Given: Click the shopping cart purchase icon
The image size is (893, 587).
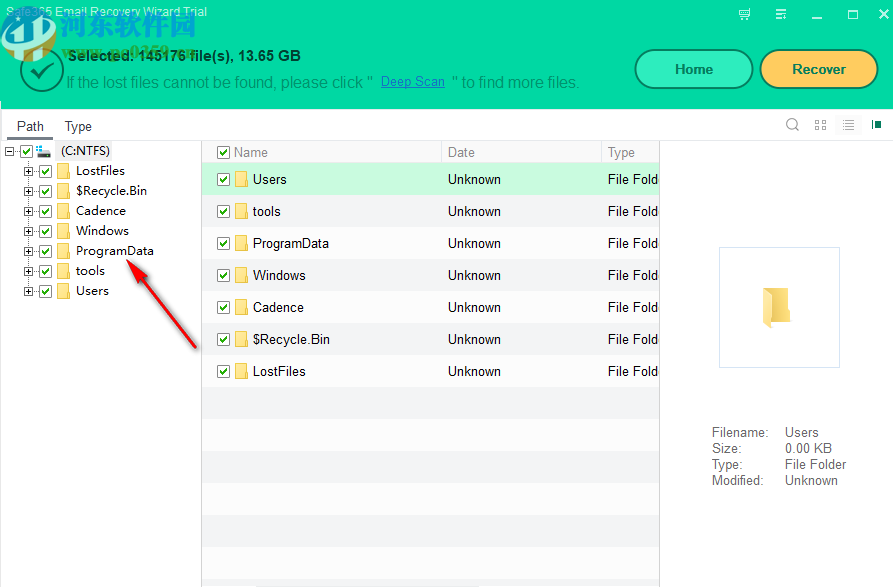Looking at the screenshot, I should (744, 15).
